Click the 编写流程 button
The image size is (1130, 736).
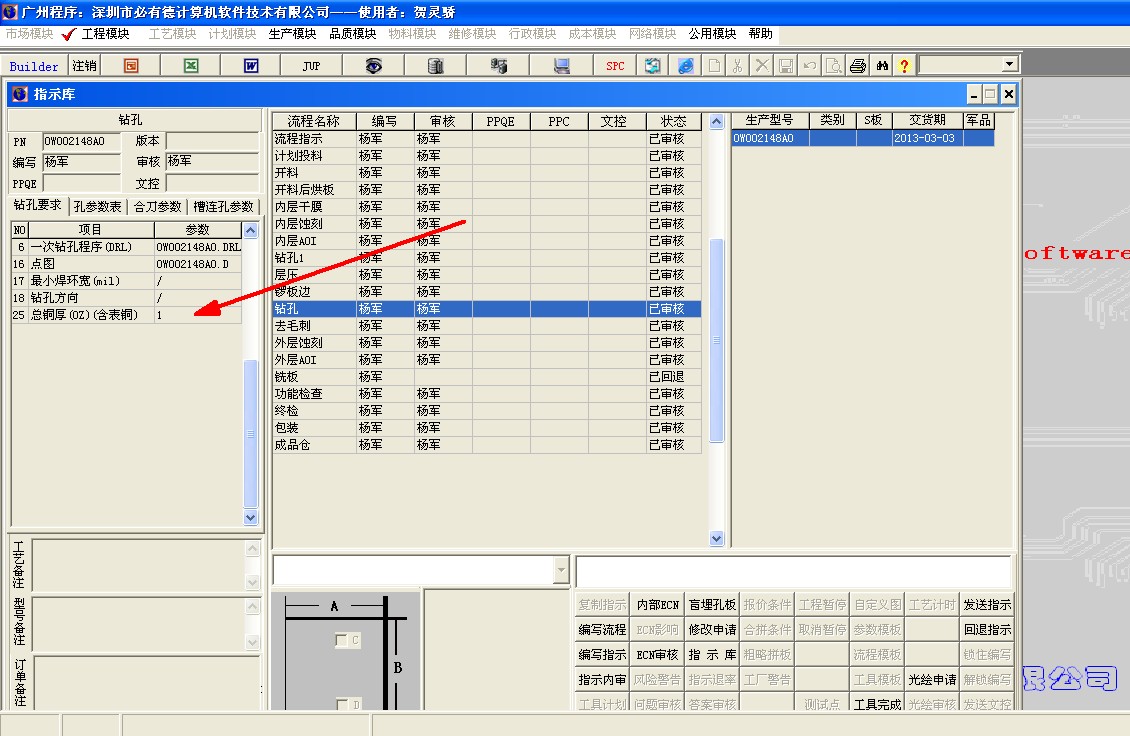602,629
